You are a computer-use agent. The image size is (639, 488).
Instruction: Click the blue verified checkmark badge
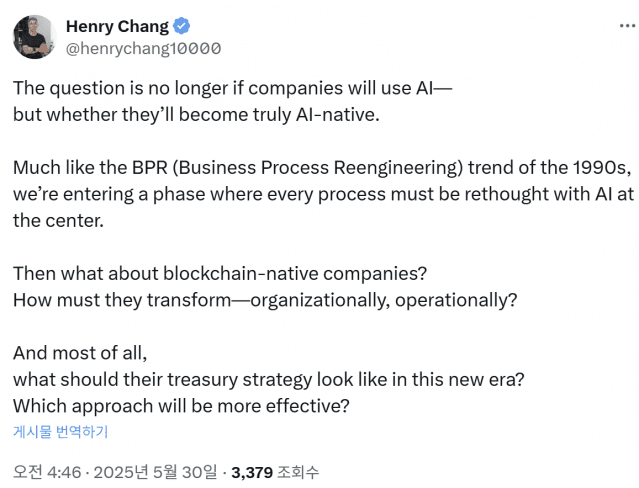[x=181, y=26]
